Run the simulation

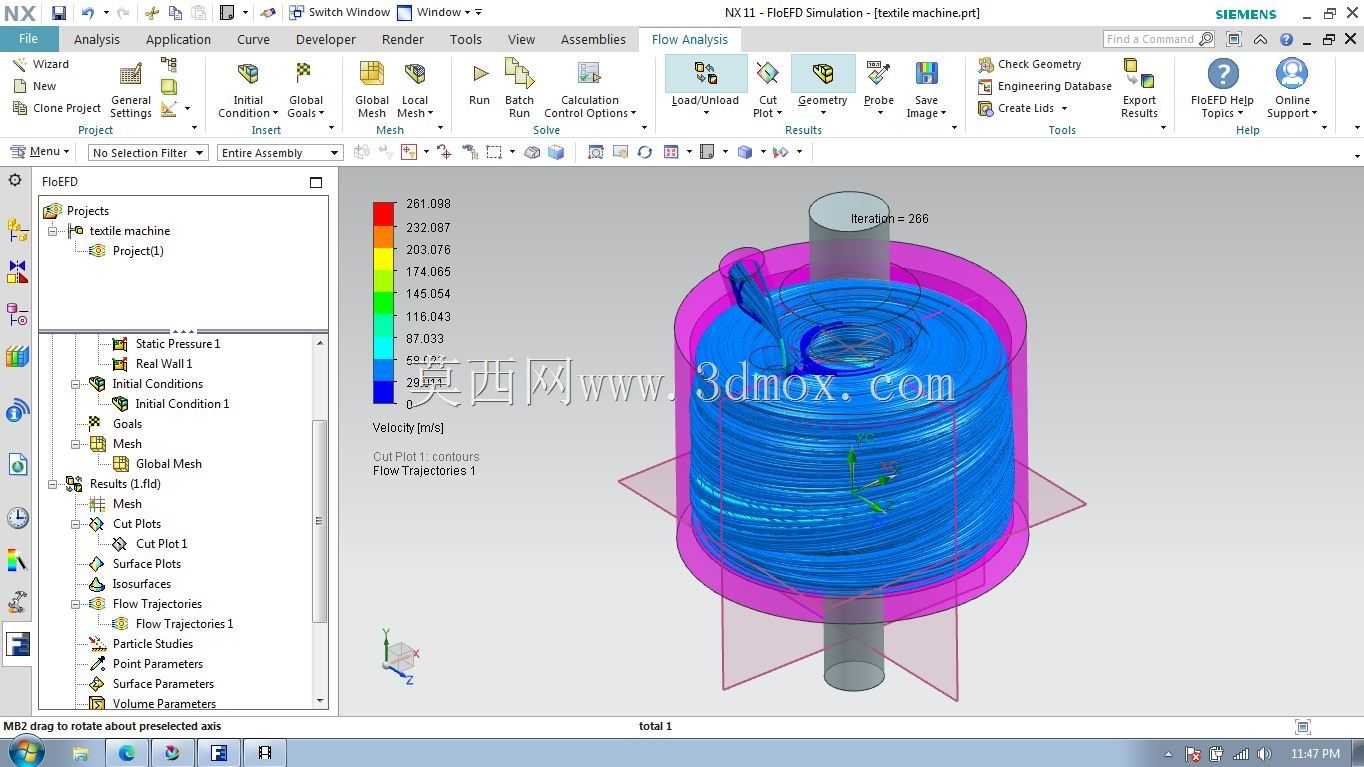tap(479, 84)
